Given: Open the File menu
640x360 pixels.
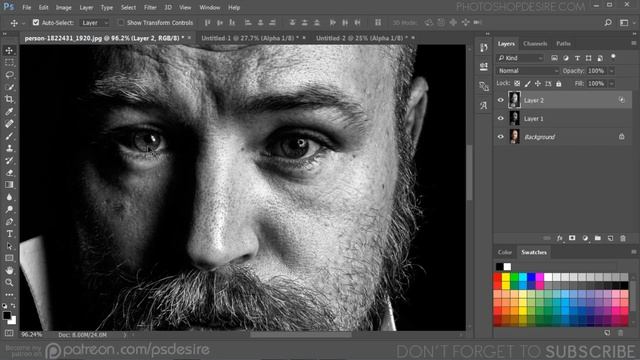Looking at the screenshot, I should coord(27,7).
